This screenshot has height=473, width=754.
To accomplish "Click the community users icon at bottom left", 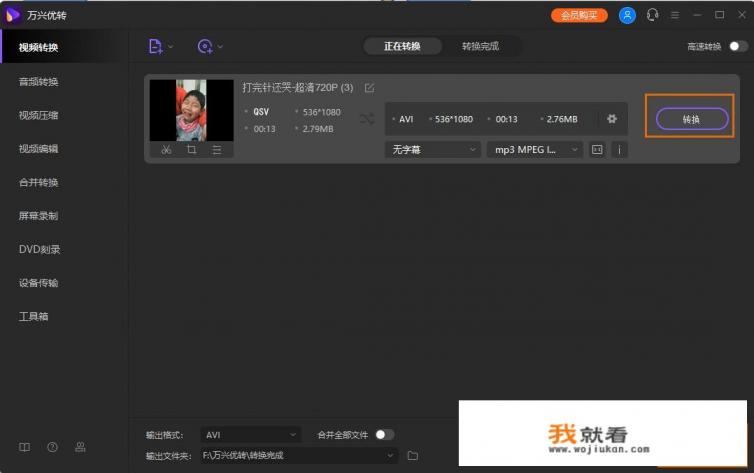I will (x=80, y=447).
